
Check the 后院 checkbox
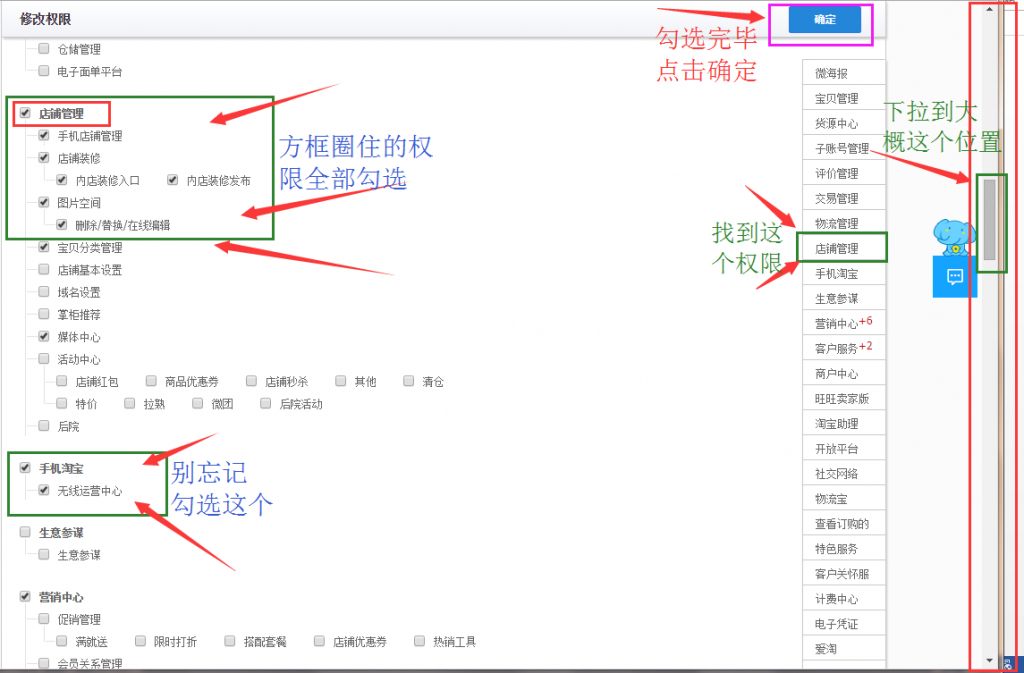pyautogui.click(x=44, y=426)
